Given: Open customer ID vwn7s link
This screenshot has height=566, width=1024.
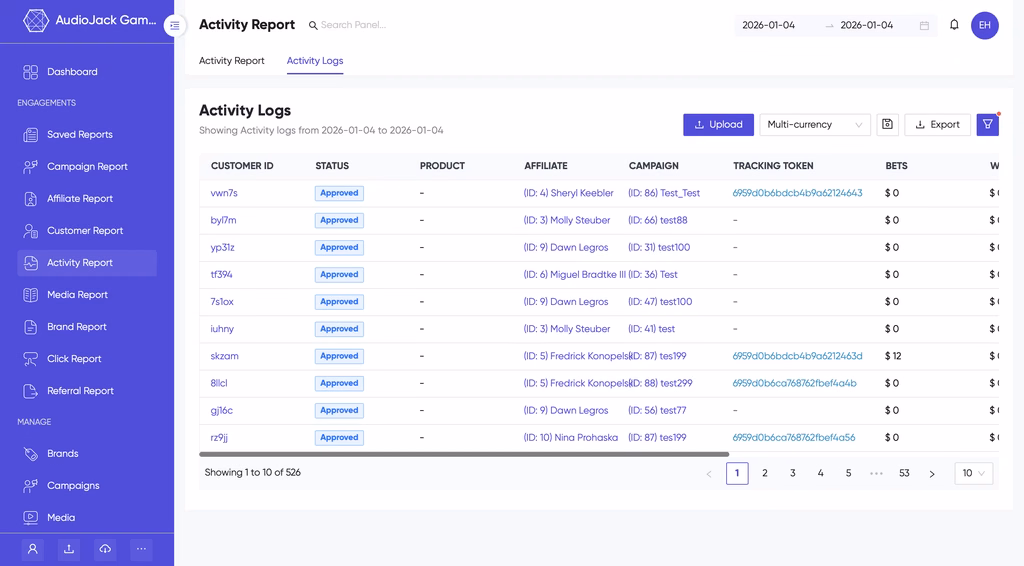Looking at the screenshot, I should (224, 193).
